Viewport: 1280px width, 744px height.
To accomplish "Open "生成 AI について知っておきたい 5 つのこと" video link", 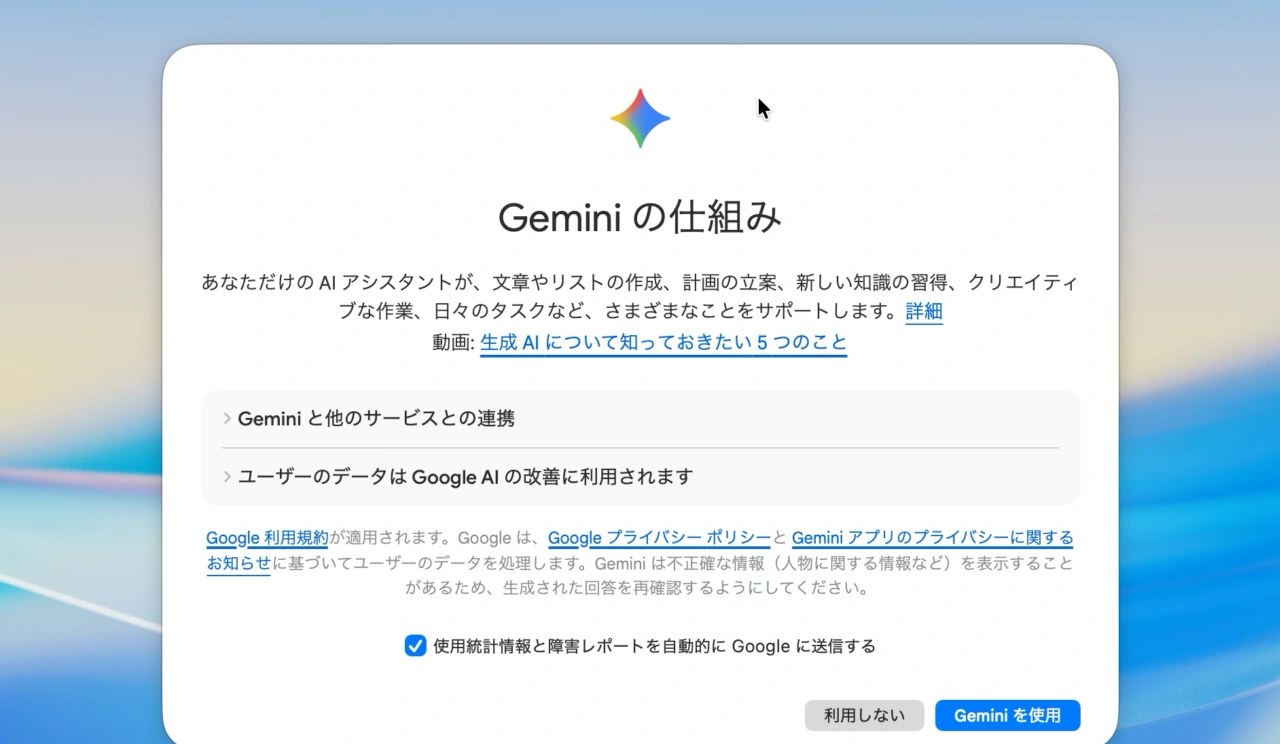I will point(662,342).
